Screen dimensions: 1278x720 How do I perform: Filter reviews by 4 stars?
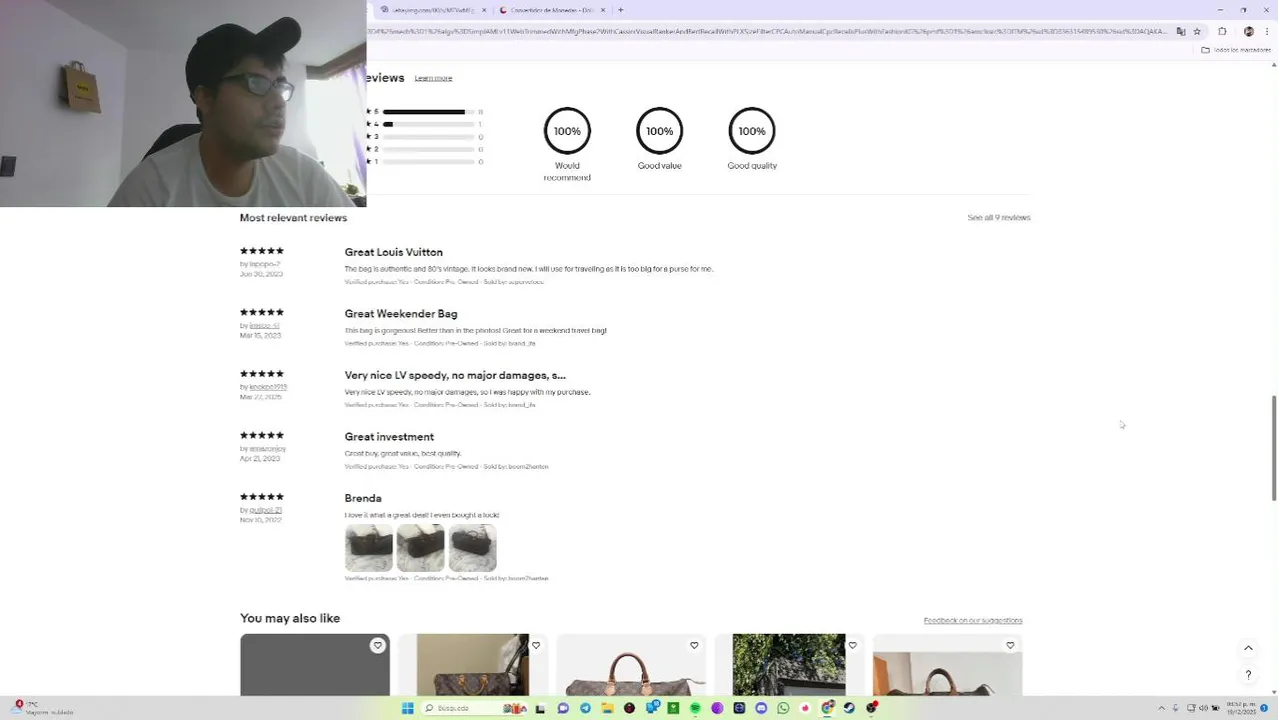pyautogui.click(x=424, y=124)
